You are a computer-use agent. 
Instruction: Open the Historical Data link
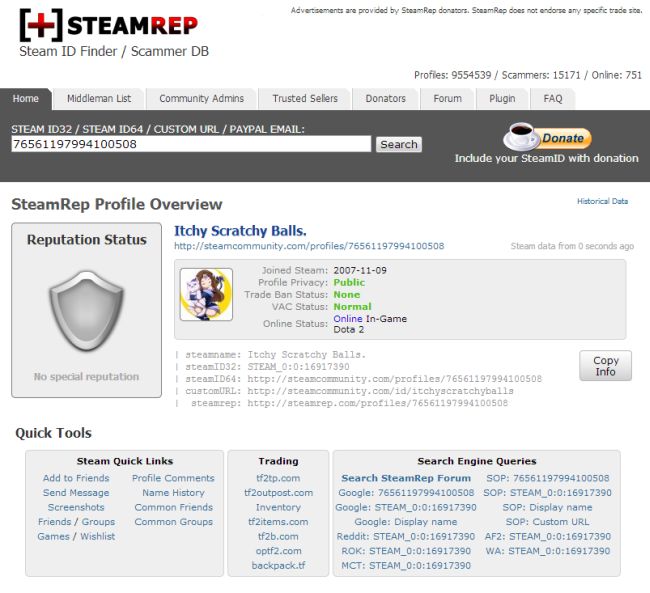[x=602, y=201]
